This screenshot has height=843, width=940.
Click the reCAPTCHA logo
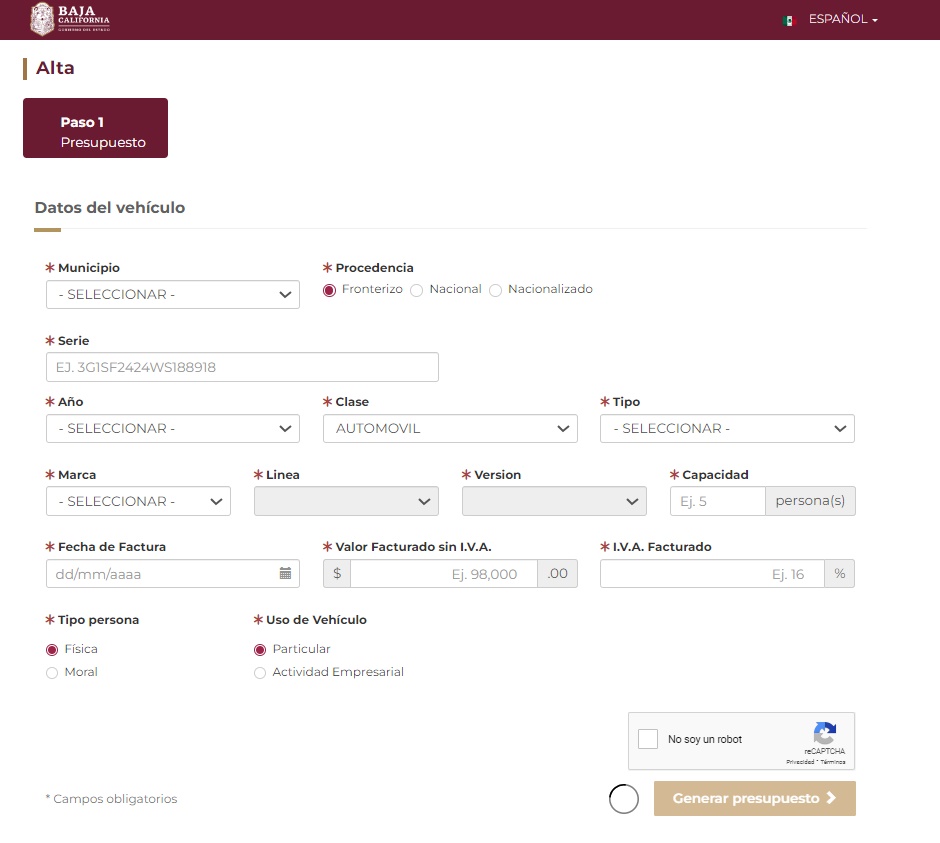point(824,733)
